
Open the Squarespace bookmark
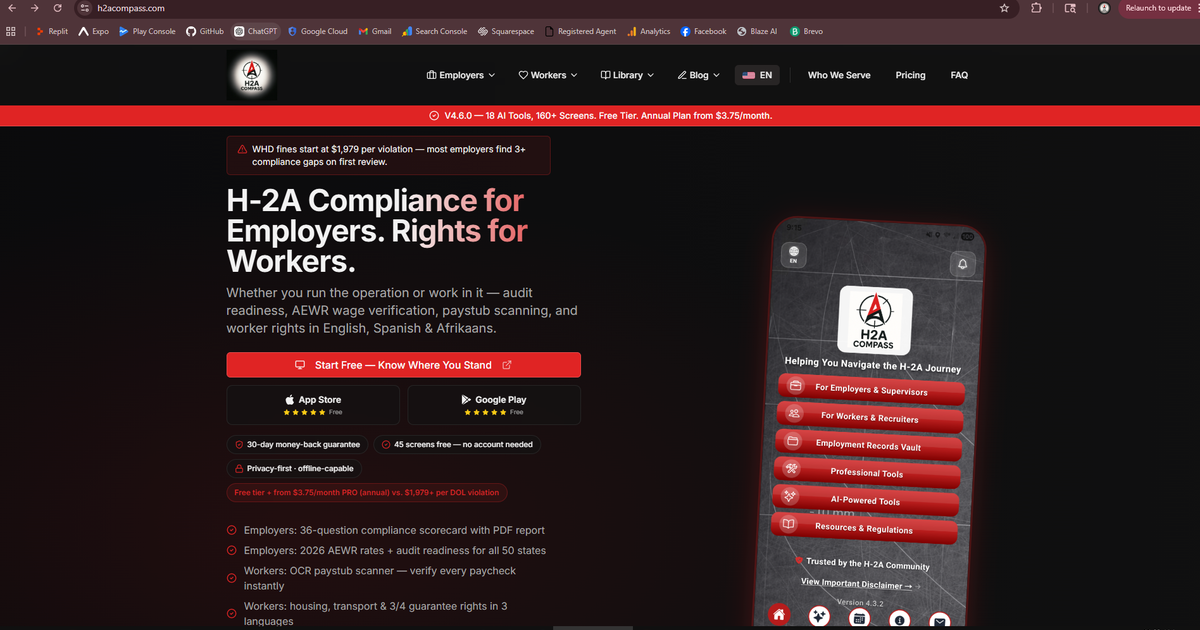pyautogui.click(x=506, y=31)
